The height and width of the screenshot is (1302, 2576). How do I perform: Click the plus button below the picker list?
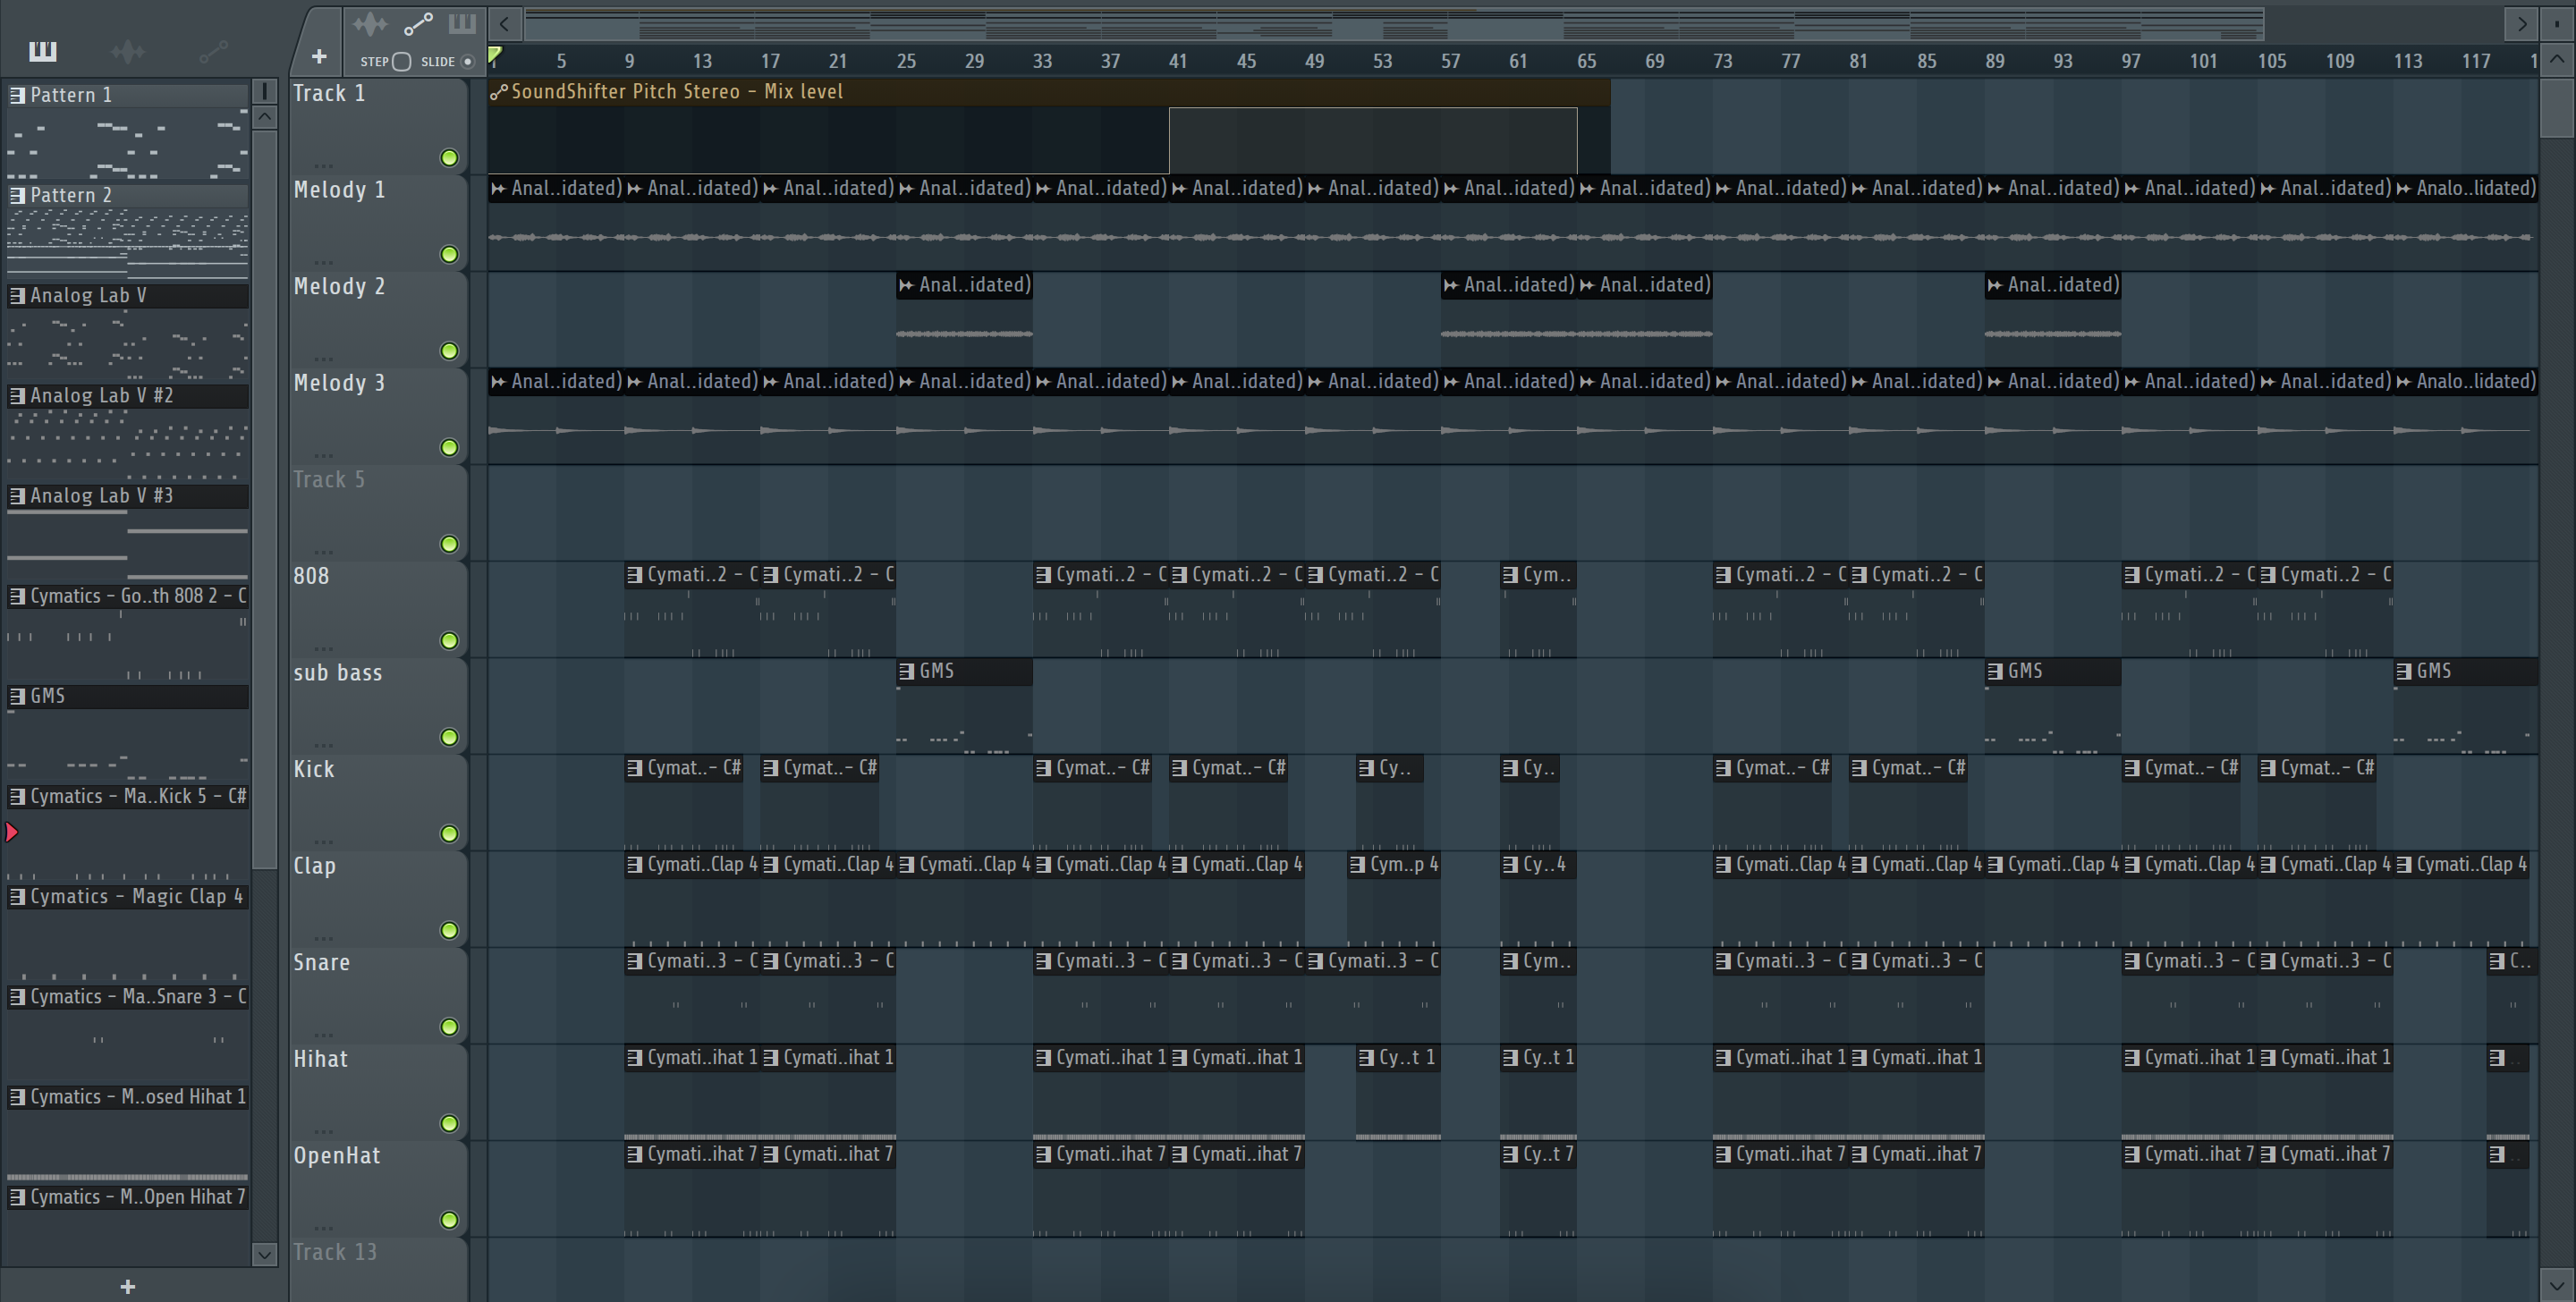pos(127,1286)
